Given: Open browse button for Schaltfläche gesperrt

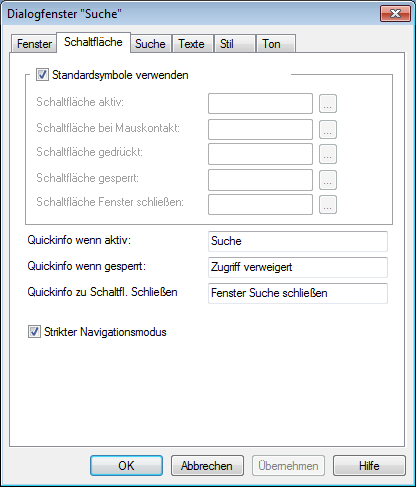Looking at the screenshot, I should [328, 180].
